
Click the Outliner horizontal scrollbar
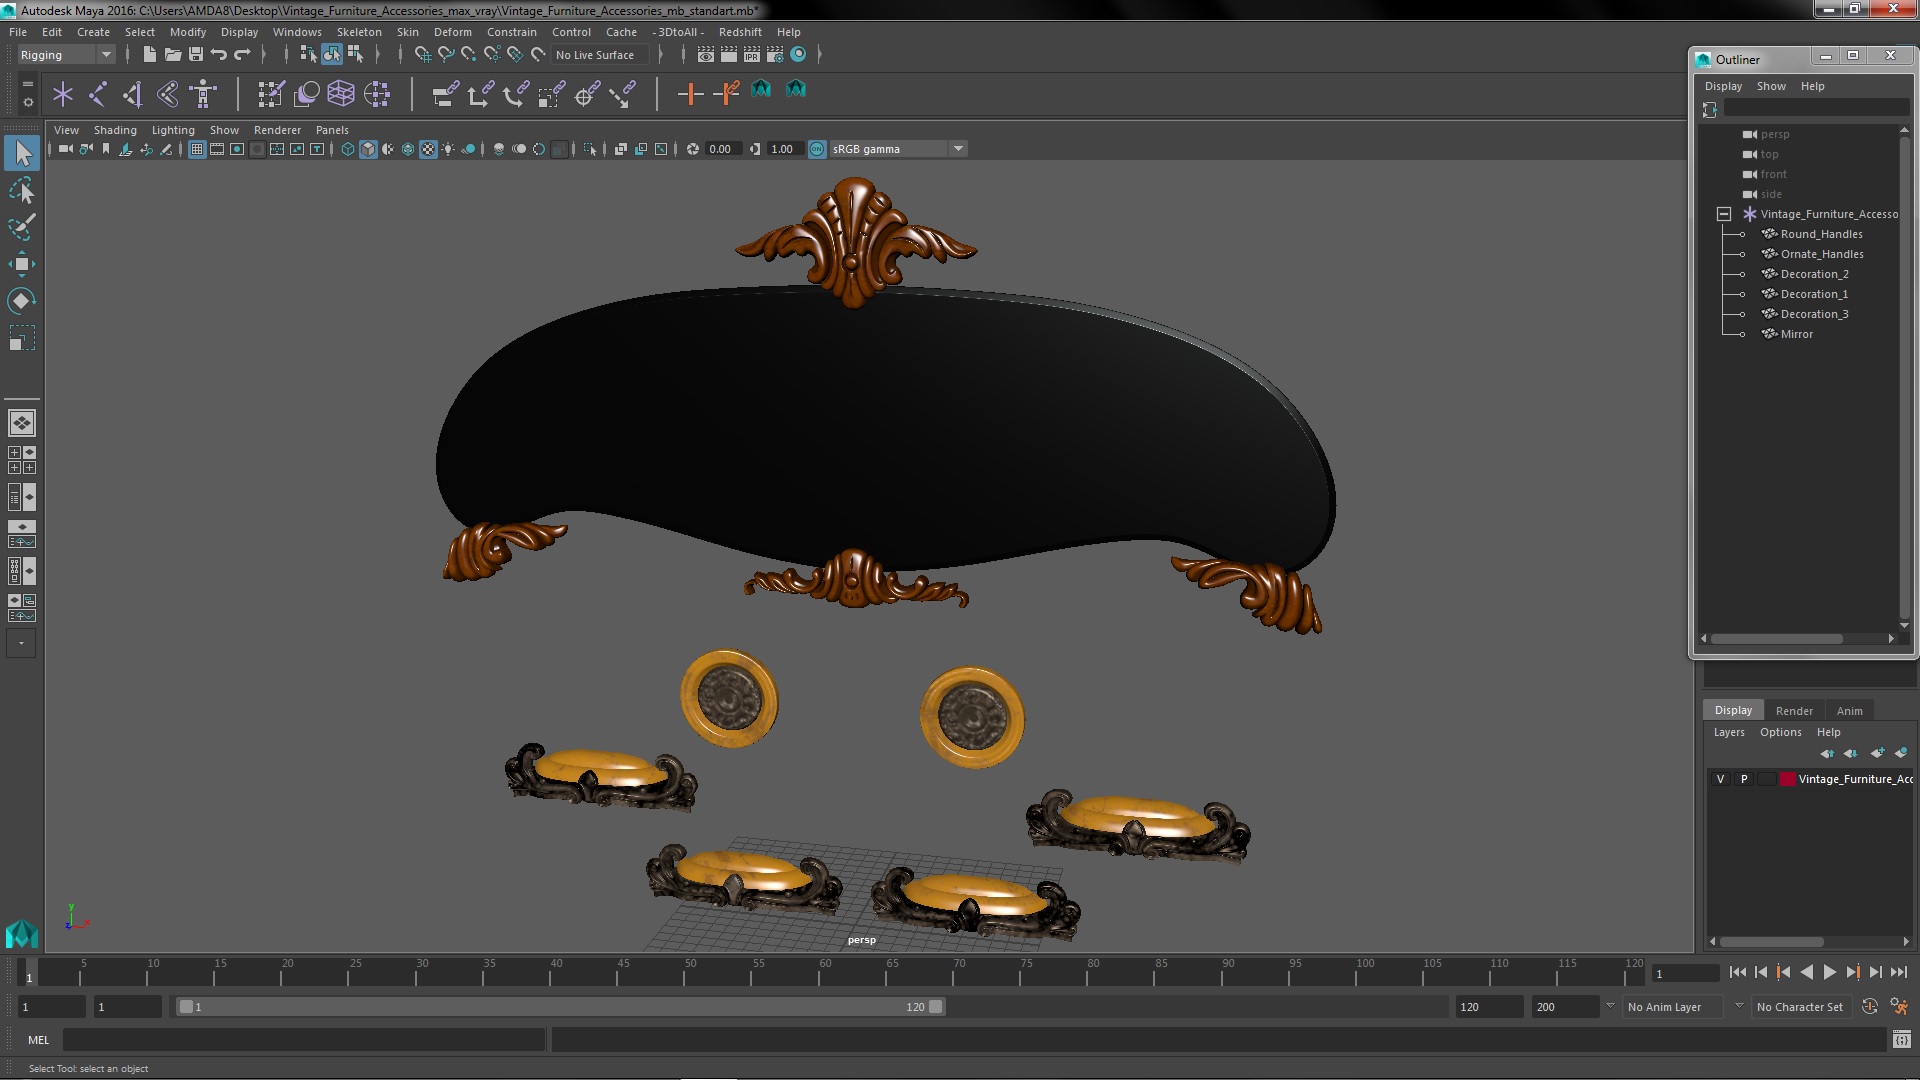click(1777, 639)
